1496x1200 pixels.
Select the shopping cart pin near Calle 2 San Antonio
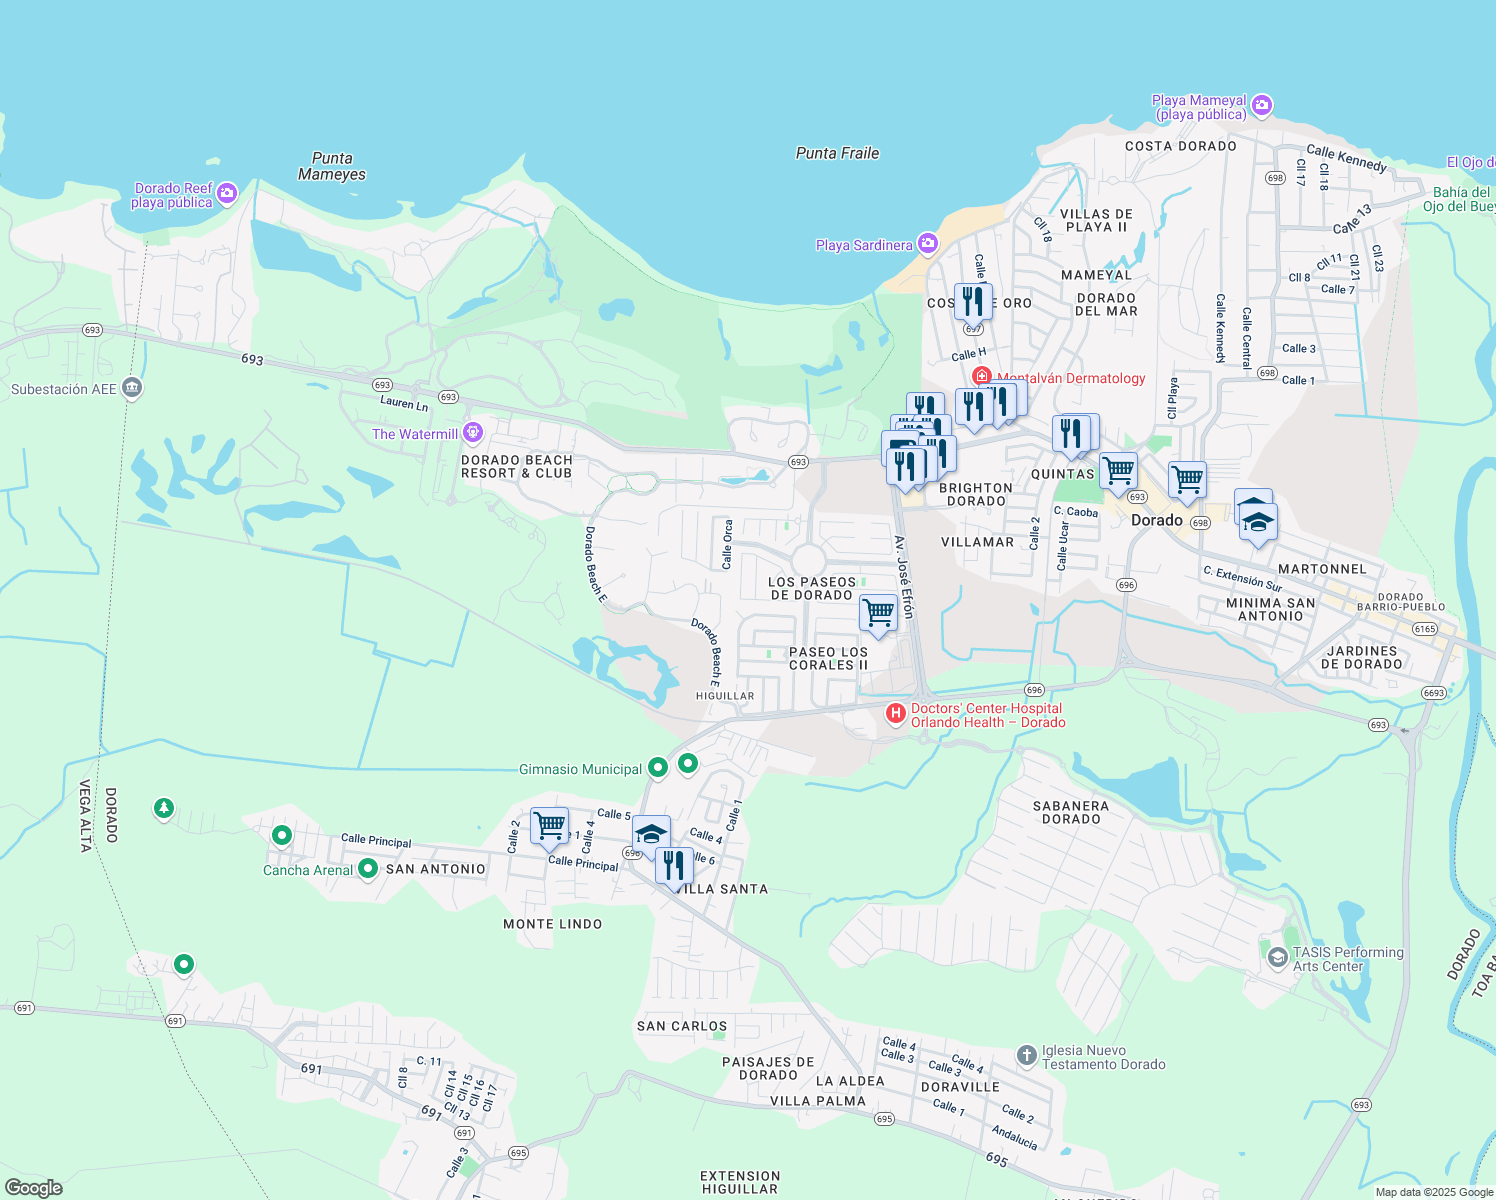[549, 827]
